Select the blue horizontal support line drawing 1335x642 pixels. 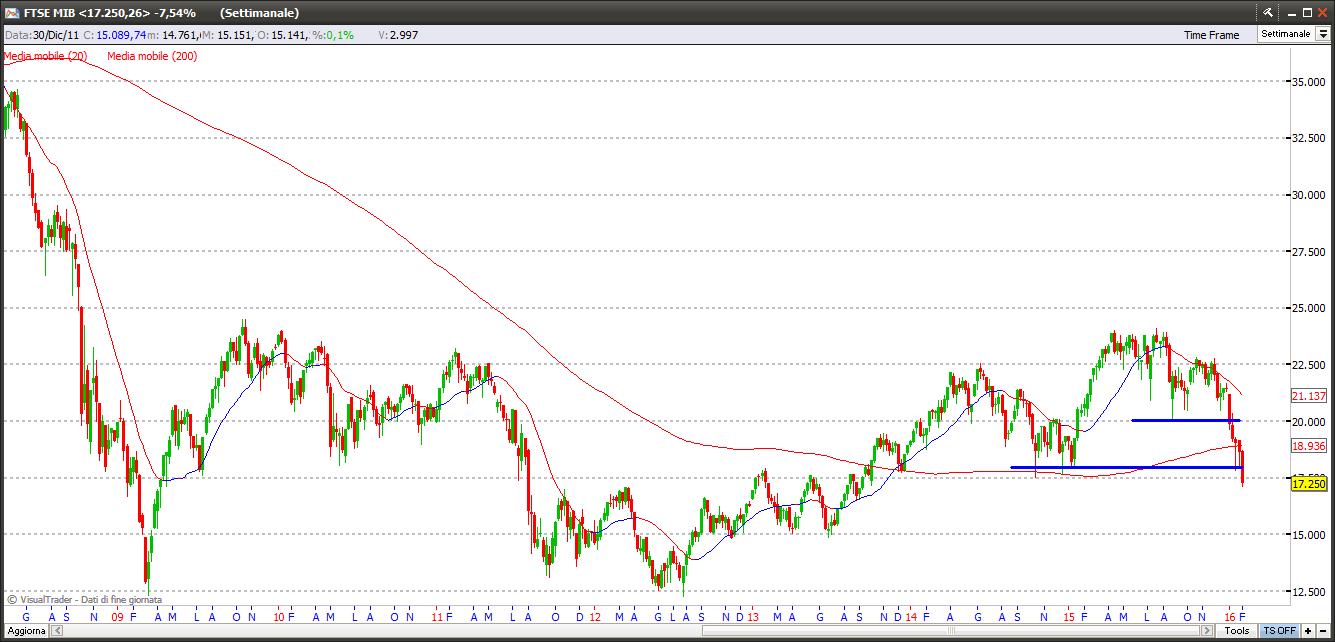pos(1120,467)
